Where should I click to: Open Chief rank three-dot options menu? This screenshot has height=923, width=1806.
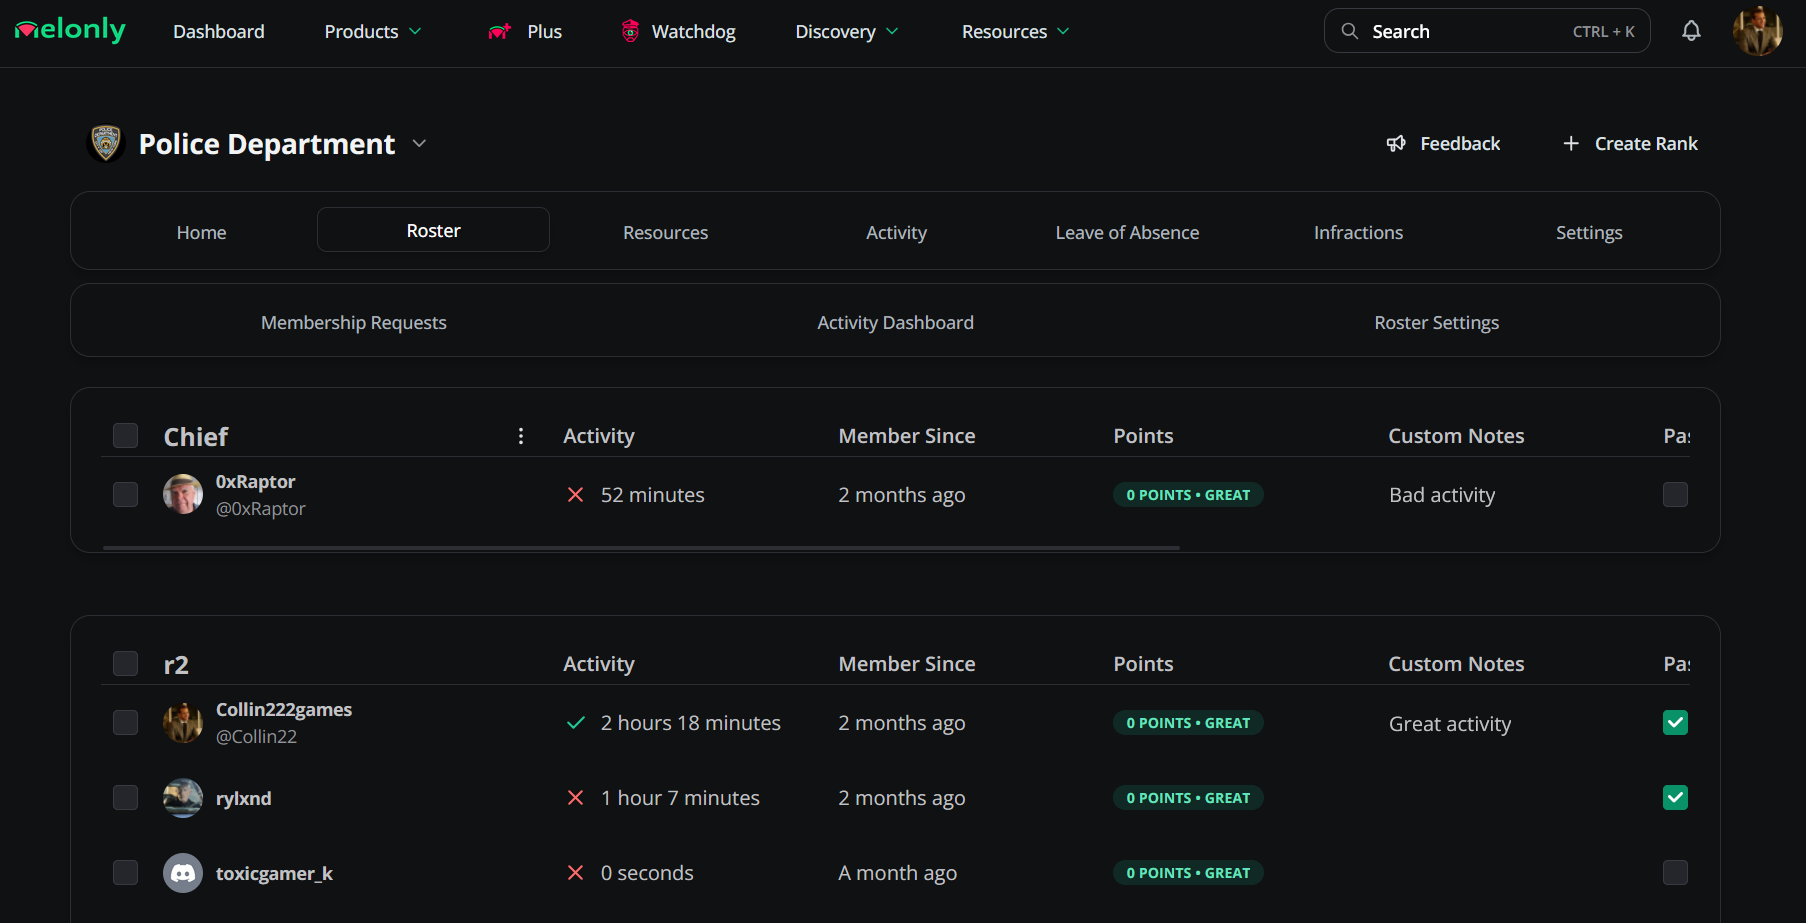pos(521,436)
